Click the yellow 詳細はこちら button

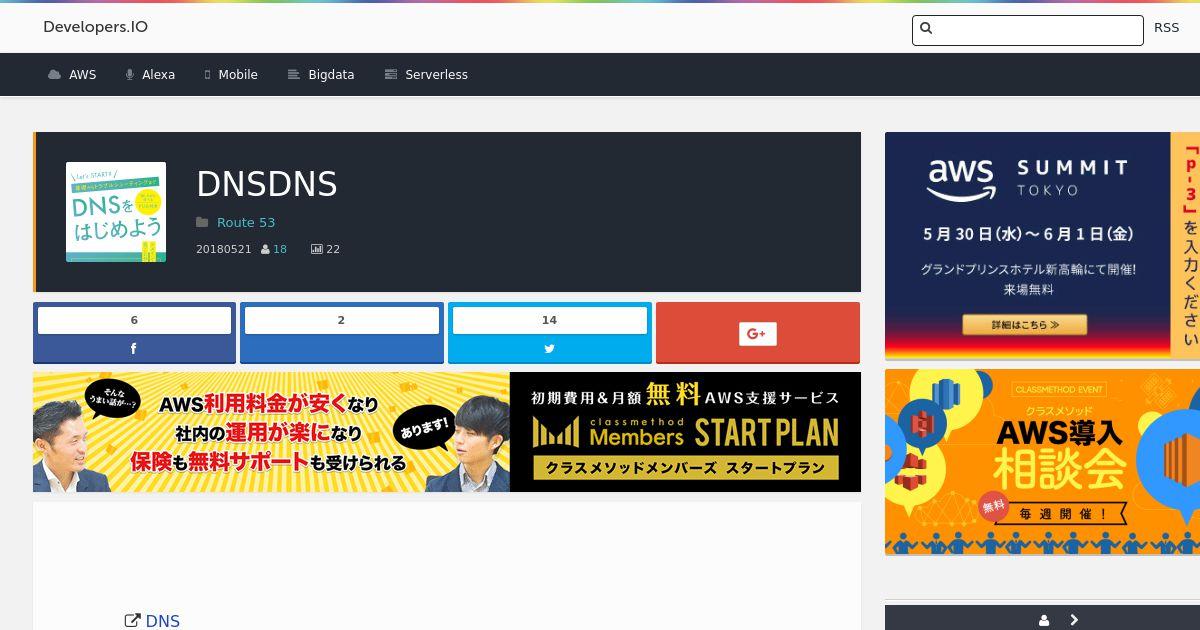coord(1025,325)
